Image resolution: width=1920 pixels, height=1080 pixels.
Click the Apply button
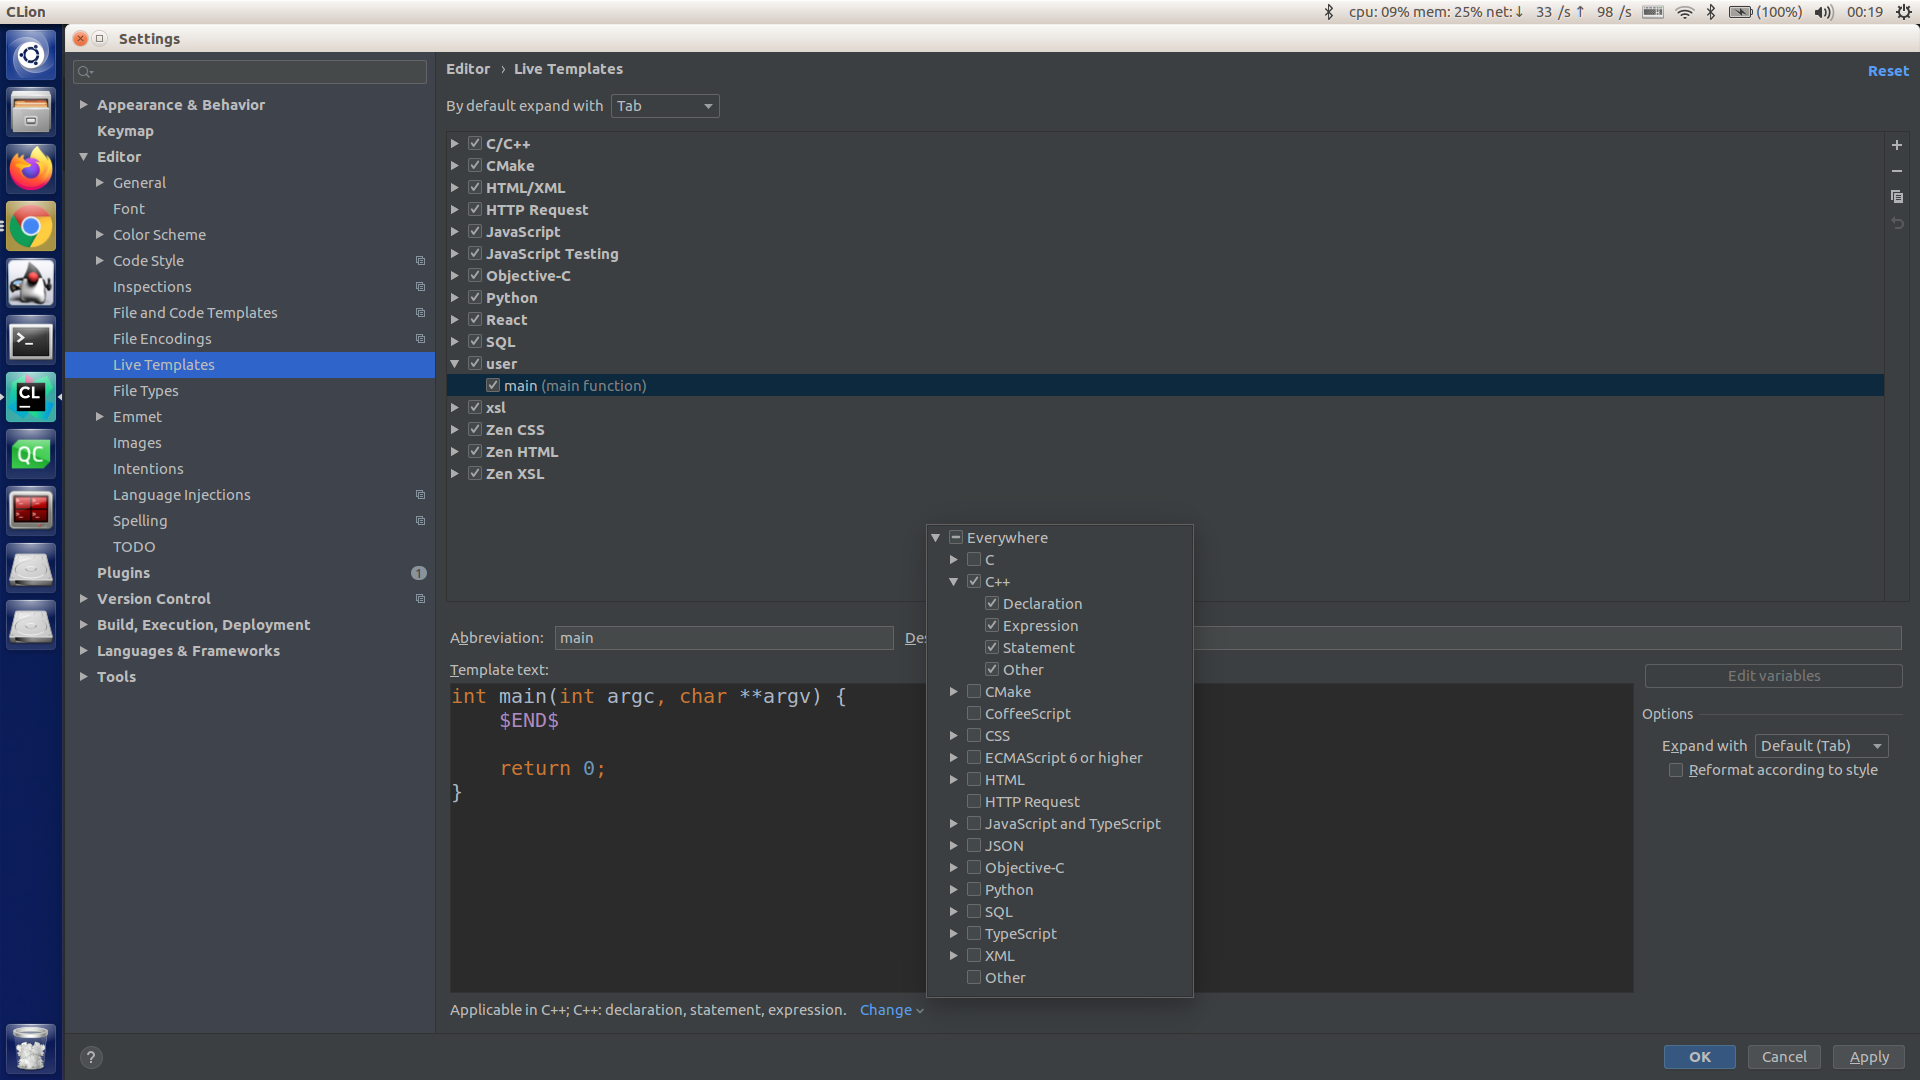pos(1868,1057)
